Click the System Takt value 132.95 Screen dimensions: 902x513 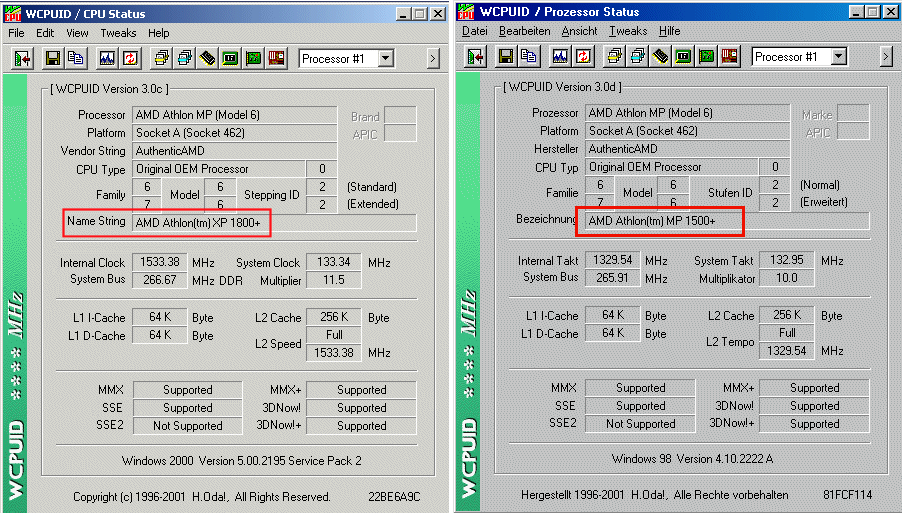point(786,261)
